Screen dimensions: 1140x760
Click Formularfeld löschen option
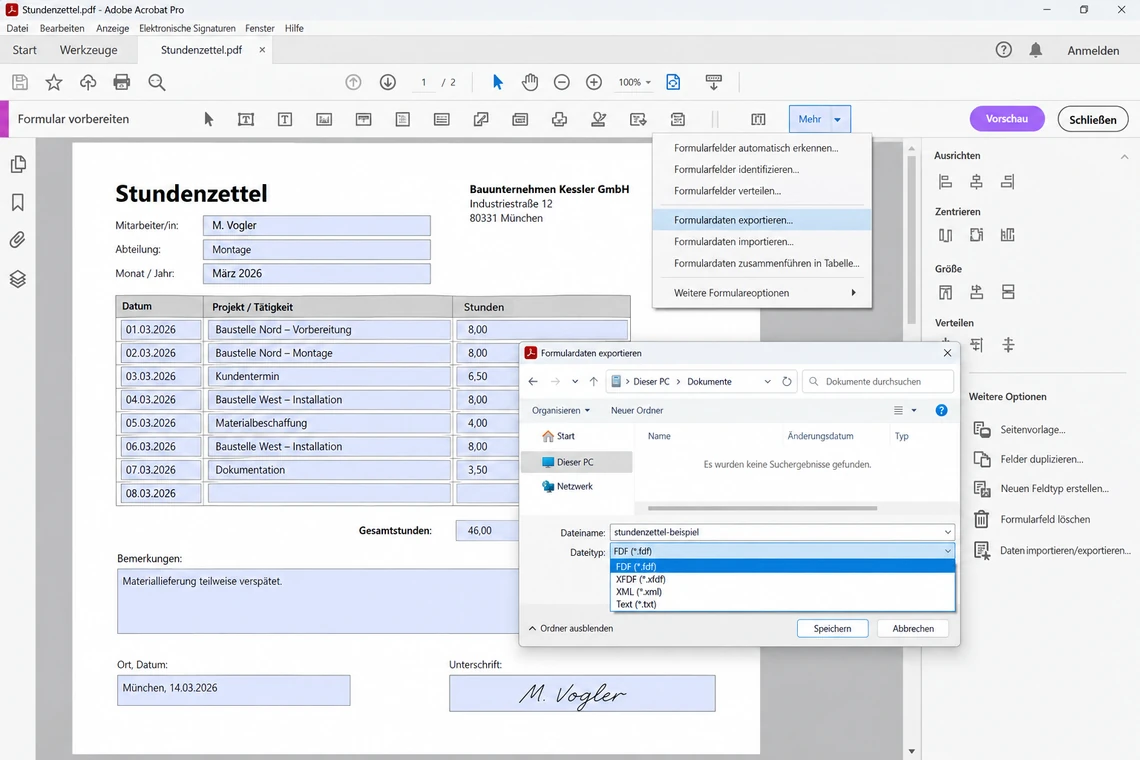(x=1032, y=519)
